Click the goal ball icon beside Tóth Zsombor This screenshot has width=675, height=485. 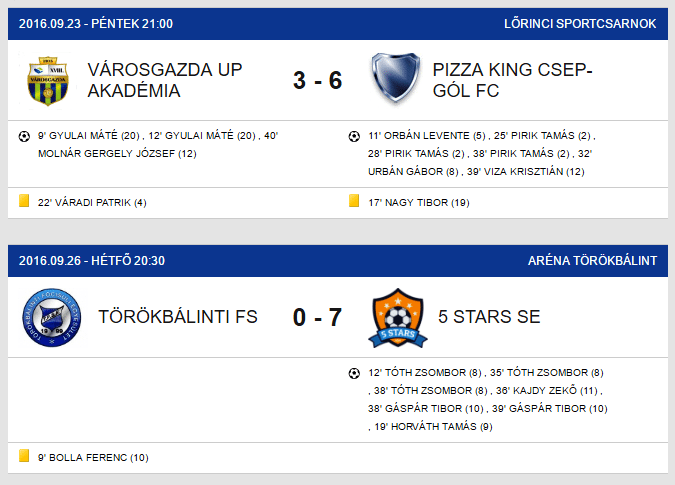tap(354, 373)
